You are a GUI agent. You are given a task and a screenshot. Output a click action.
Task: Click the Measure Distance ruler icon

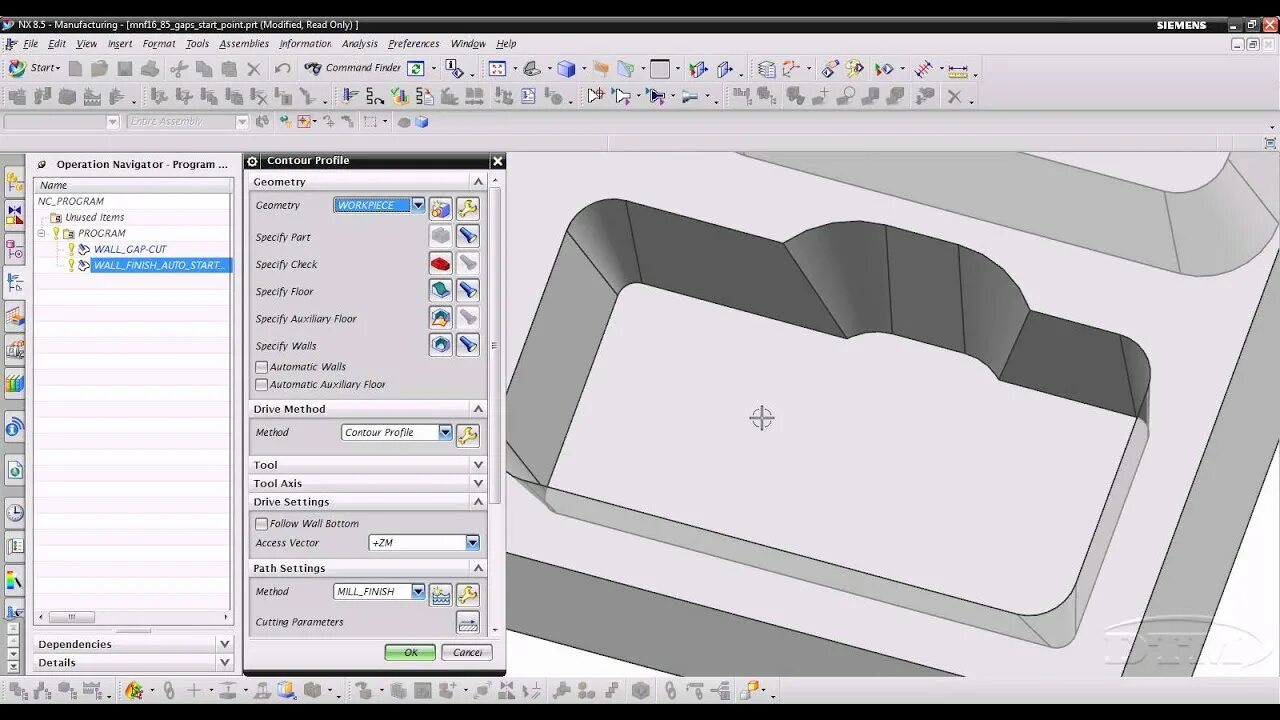coord(958,70)
